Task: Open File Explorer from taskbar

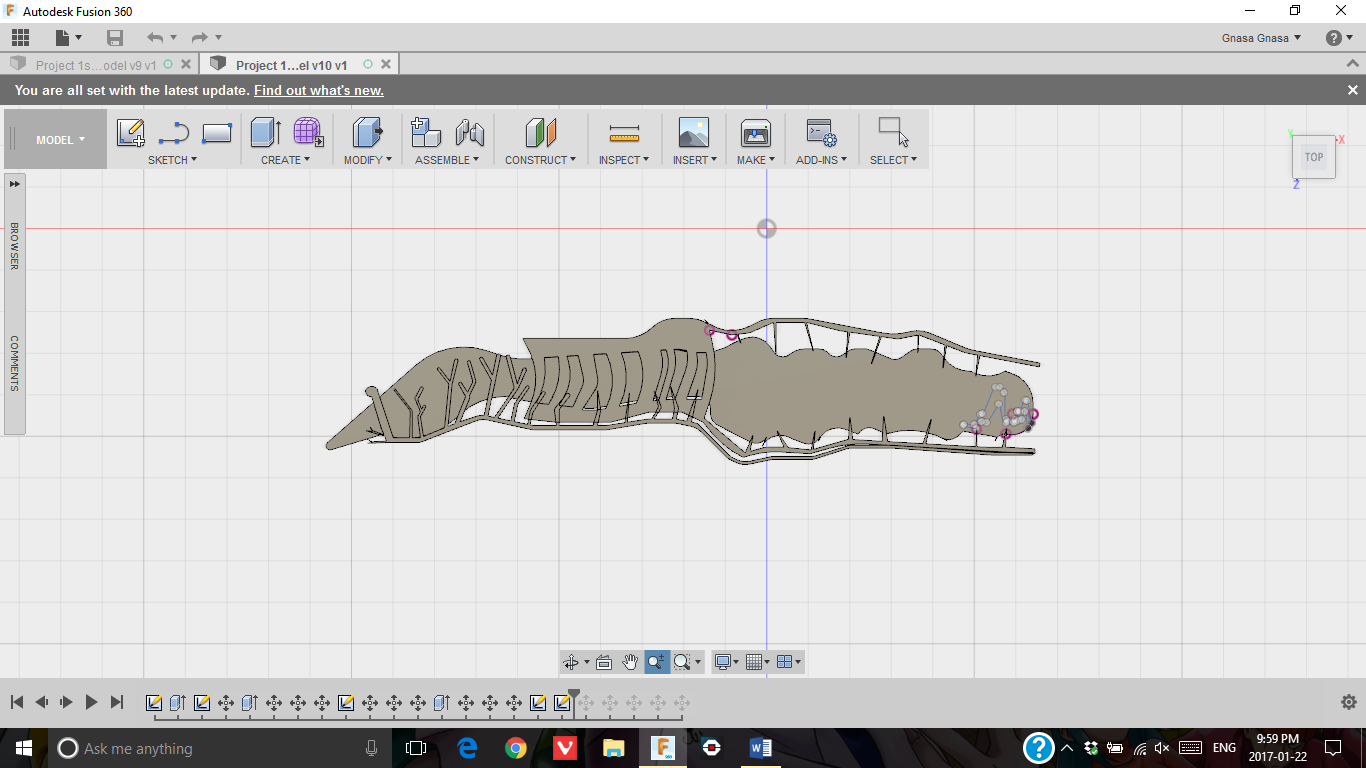Action: pyautogui.click(x=613, y=748)
